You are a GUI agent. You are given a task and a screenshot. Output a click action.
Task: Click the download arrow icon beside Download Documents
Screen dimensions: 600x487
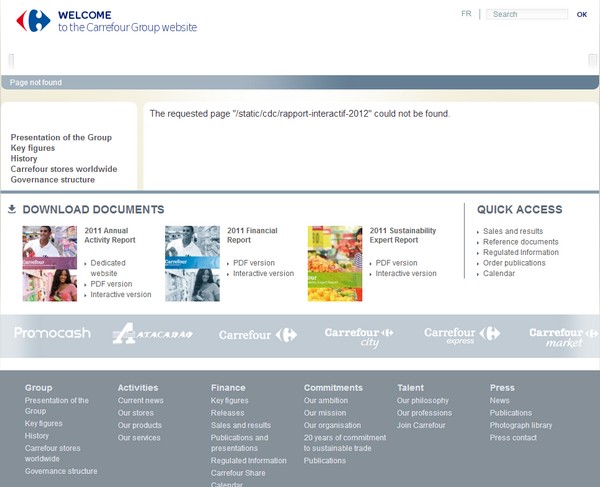tap(12, 210)
